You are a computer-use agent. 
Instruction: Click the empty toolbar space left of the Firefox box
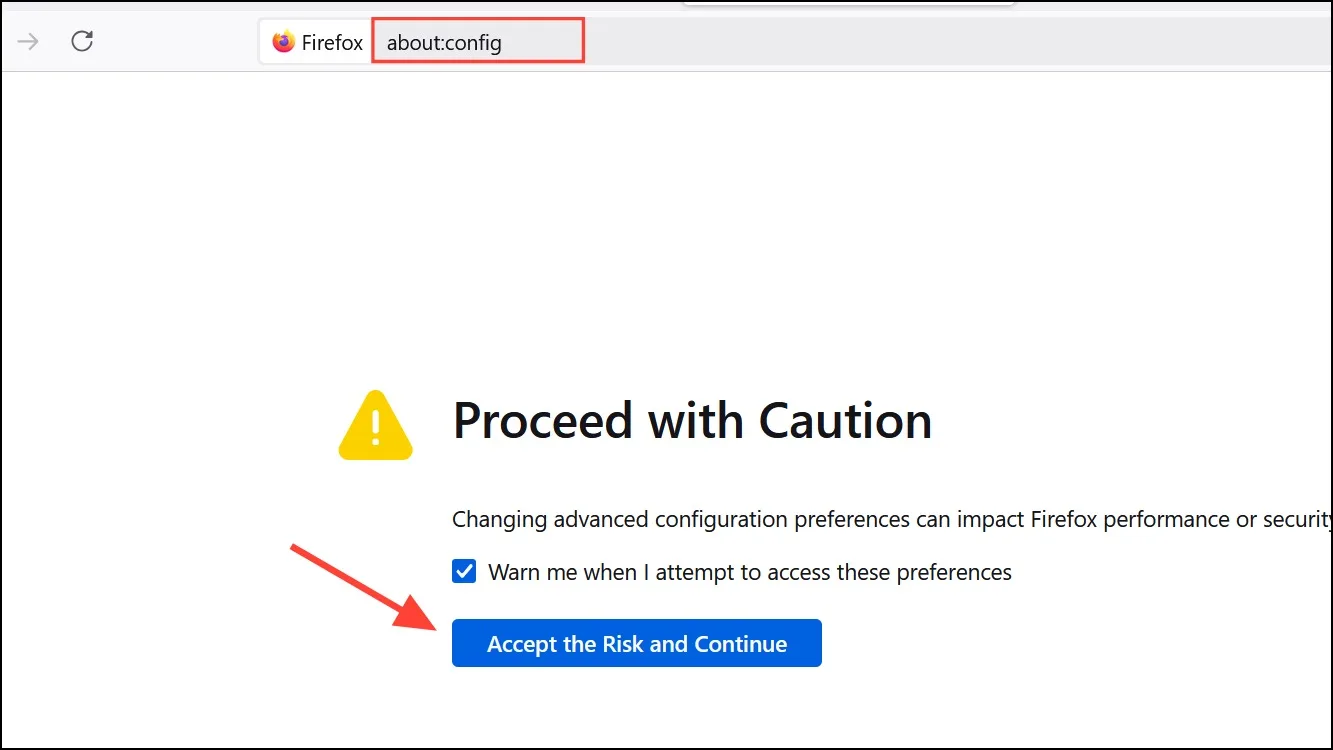tap(178, 43)
